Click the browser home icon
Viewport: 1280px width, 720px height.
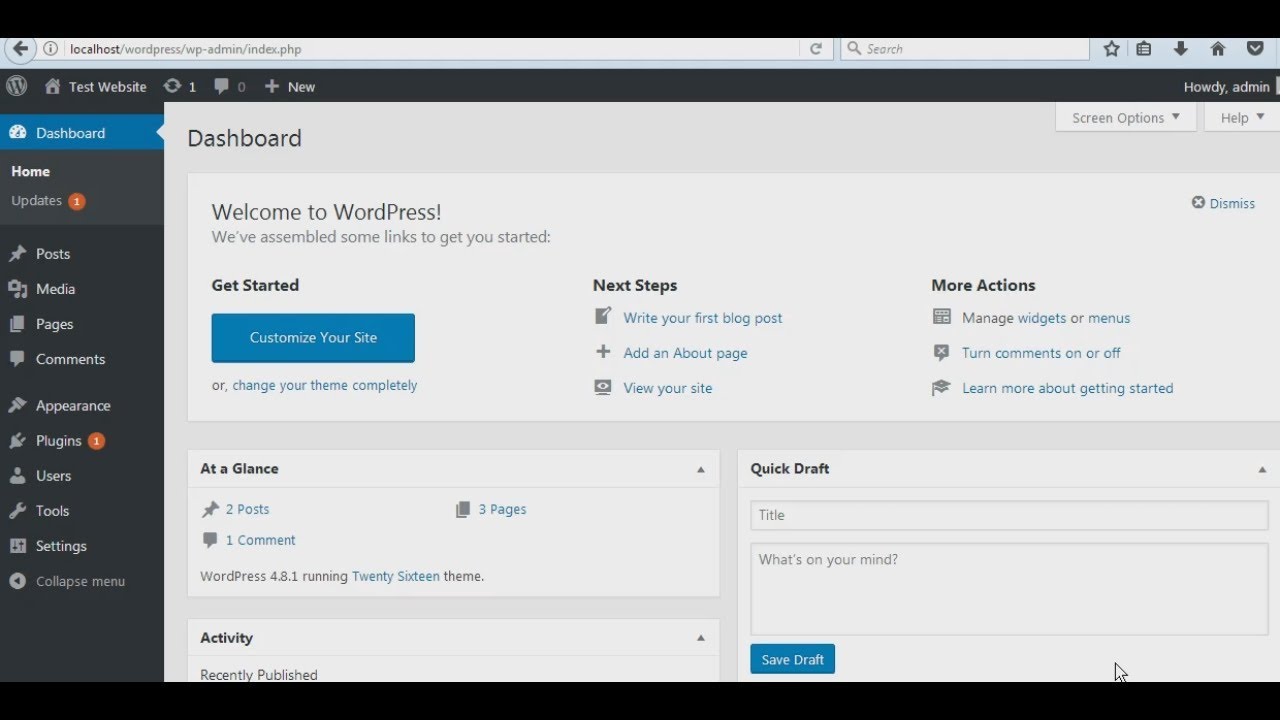coord(1218,49)
